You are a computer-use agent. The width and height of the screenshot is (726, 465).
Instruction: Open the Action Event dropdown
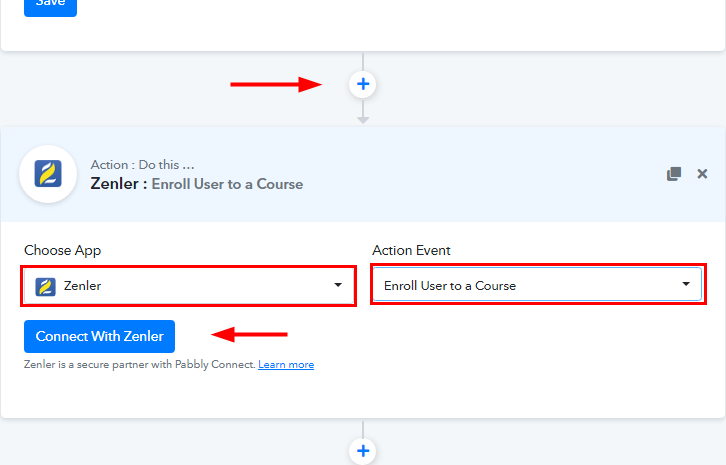click(537, 285)
